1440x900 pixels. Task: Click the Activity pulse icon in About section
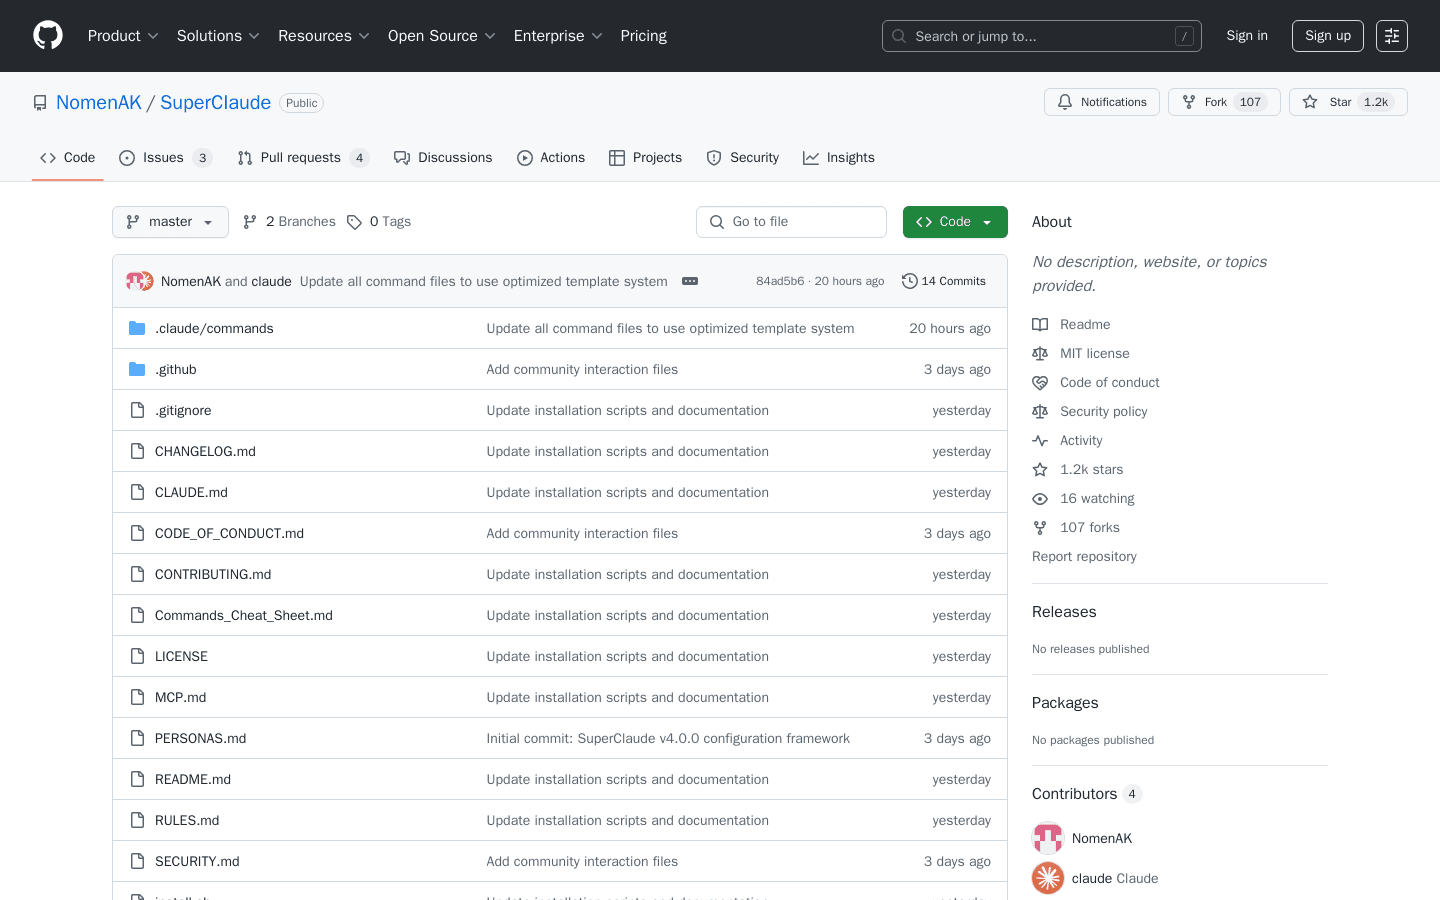1040,440
